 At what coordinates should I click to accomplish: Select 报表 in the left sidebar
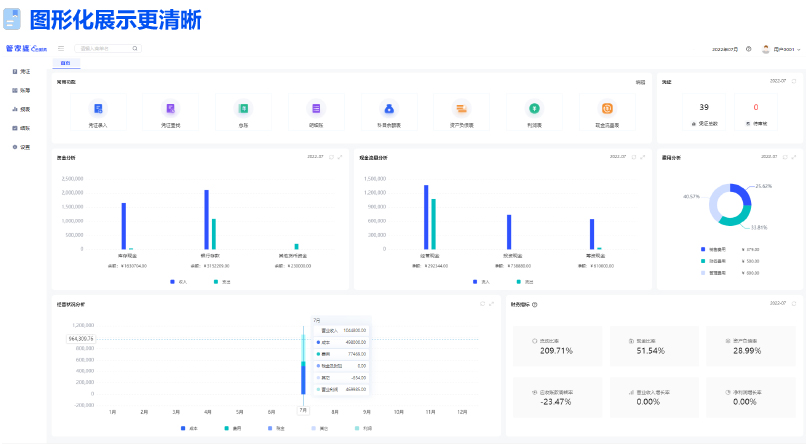point(21,108)
